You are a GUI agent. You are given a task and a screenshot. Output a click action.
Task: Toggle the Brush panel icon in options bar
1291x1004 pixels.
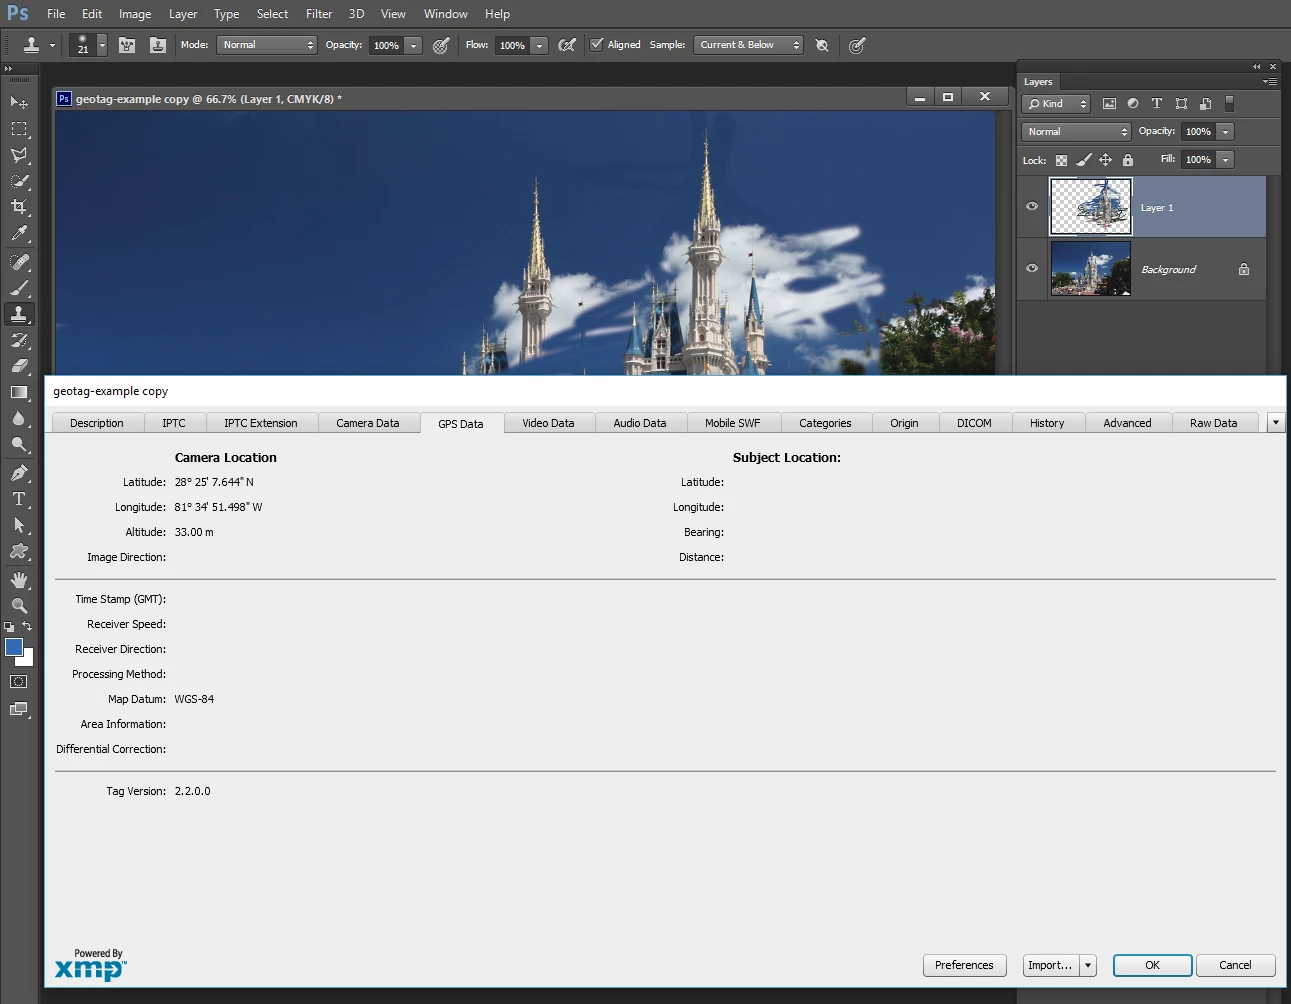(127, 45)
